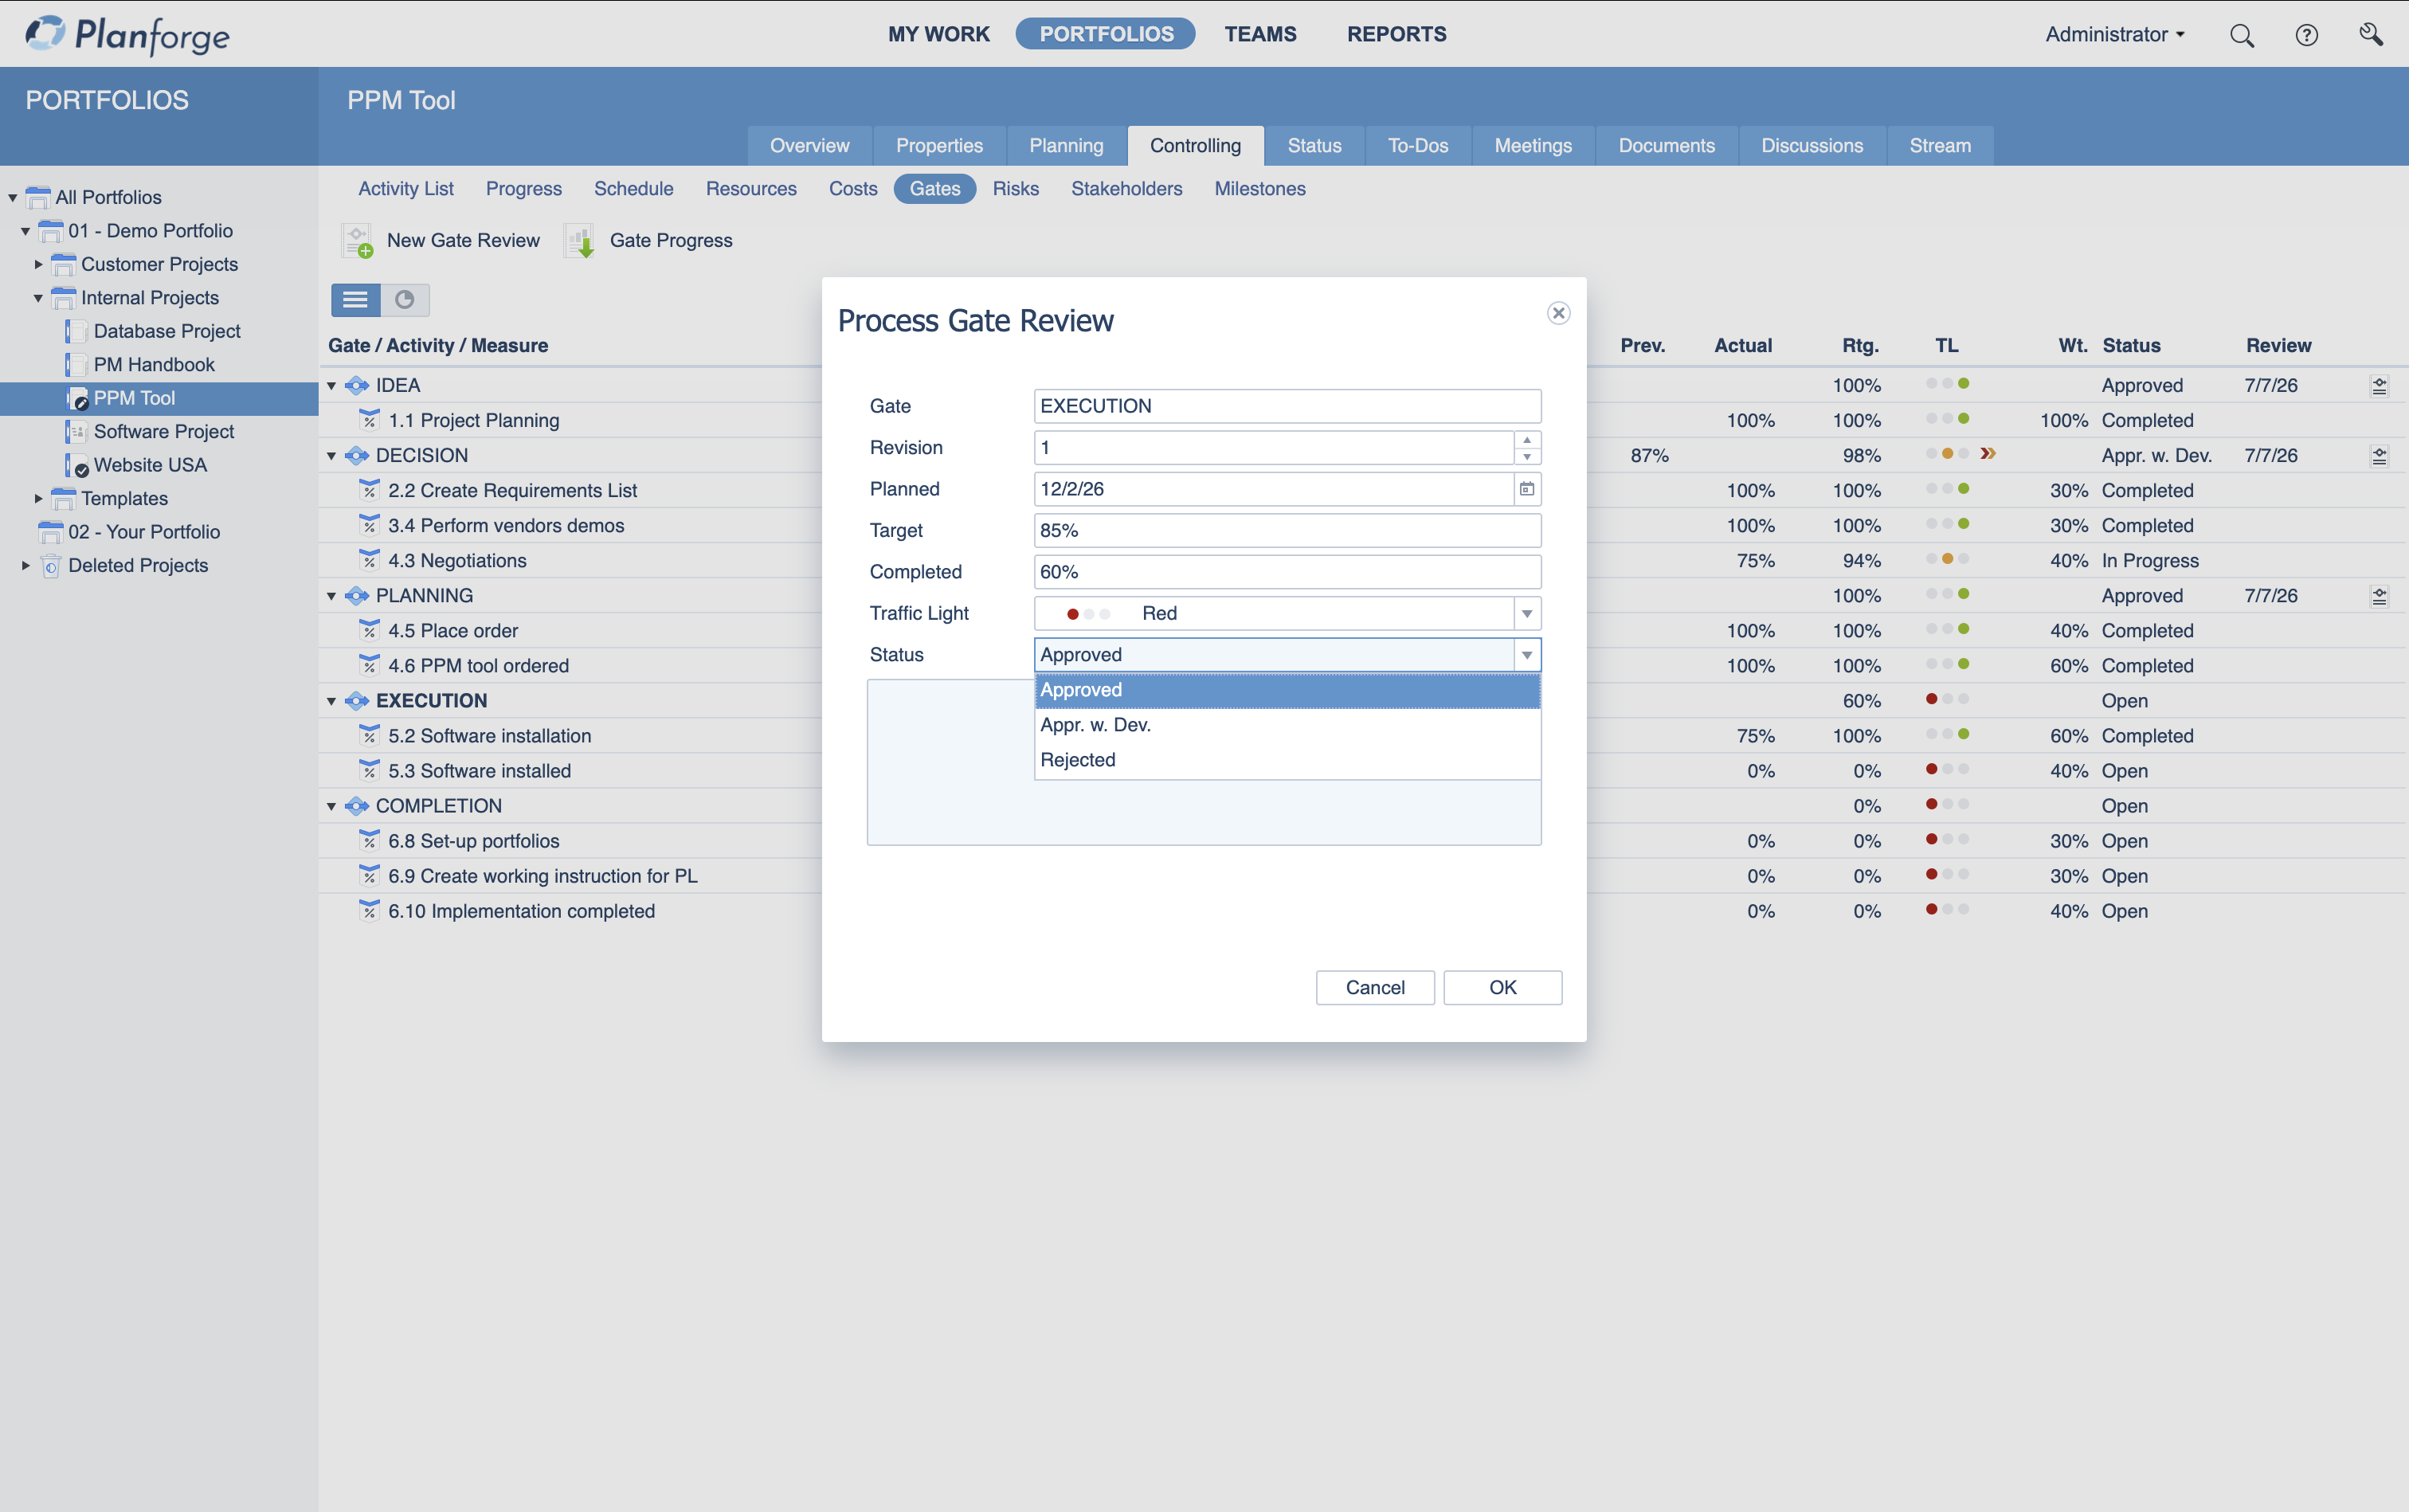The height and width of the screenshot is (1512, 2409).
Task: Click the EXECUTION row red traffic light
Action: pos(1931,699)
